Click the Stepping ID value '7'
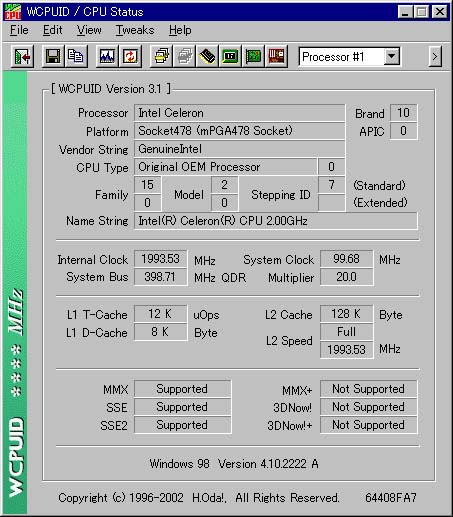The height and width of the screenshot is (517, 453). (x=331, y=185)
